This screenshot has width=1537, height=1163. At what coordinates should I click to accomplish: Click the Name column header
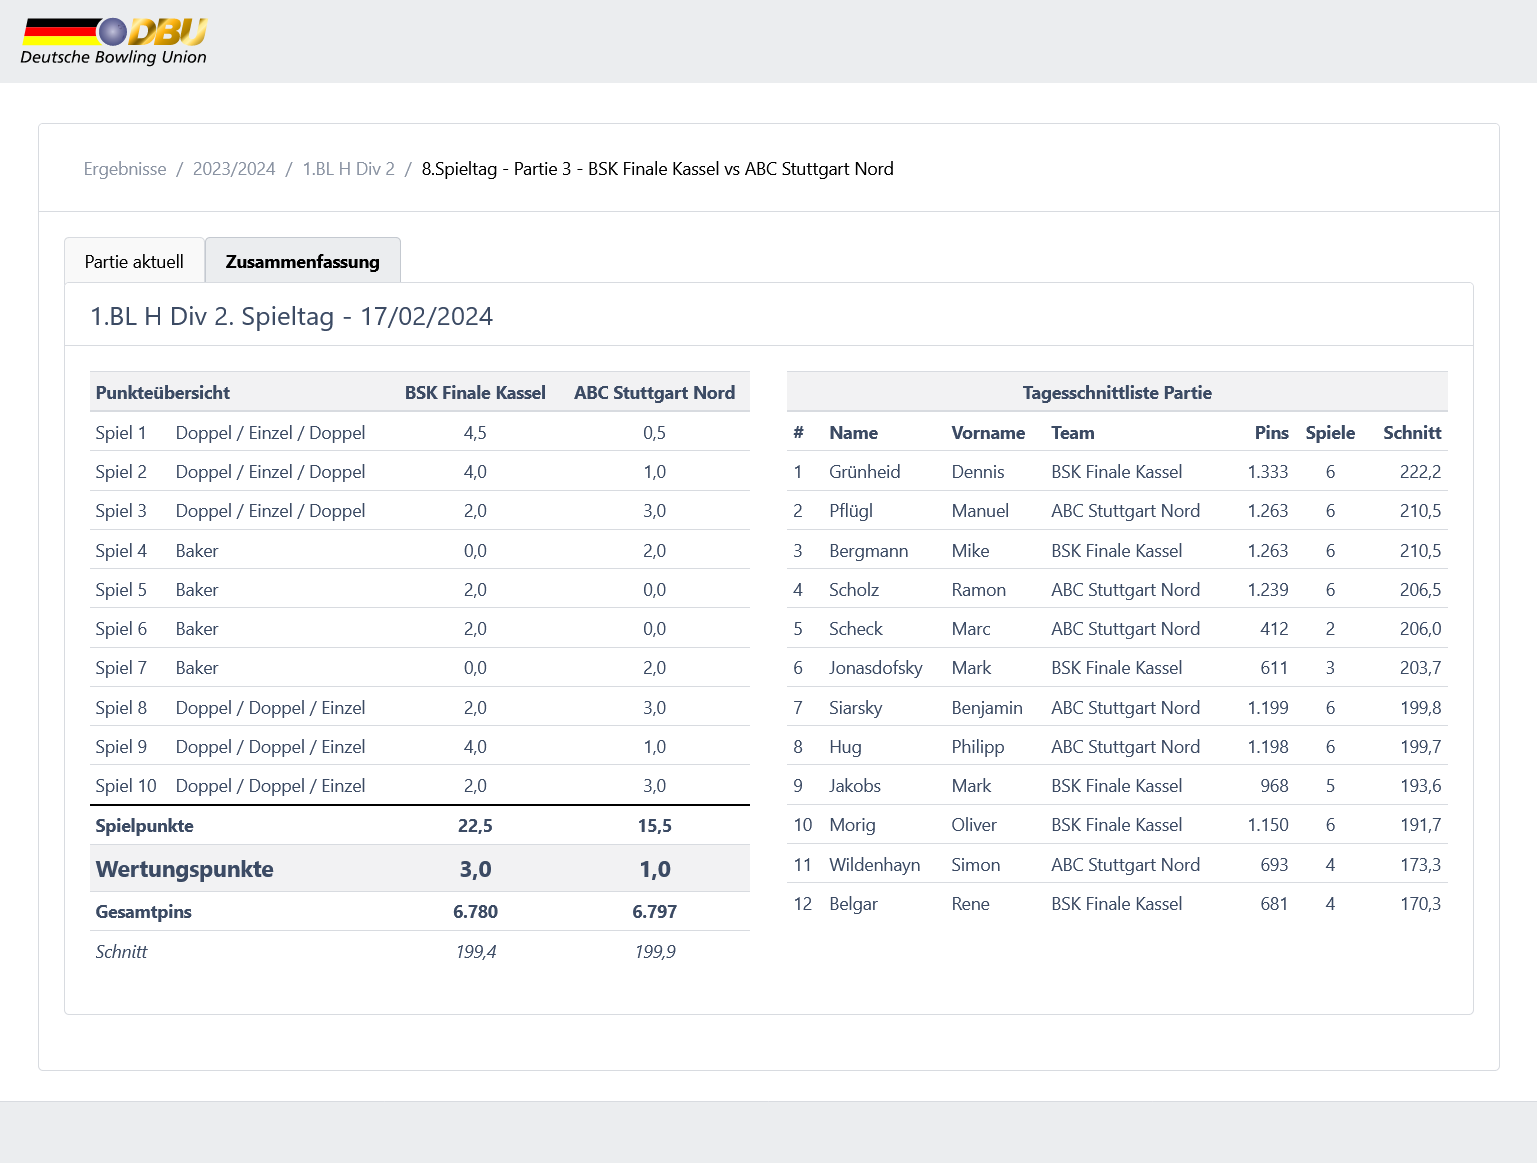pyautogui.click(x=853, y=433)
